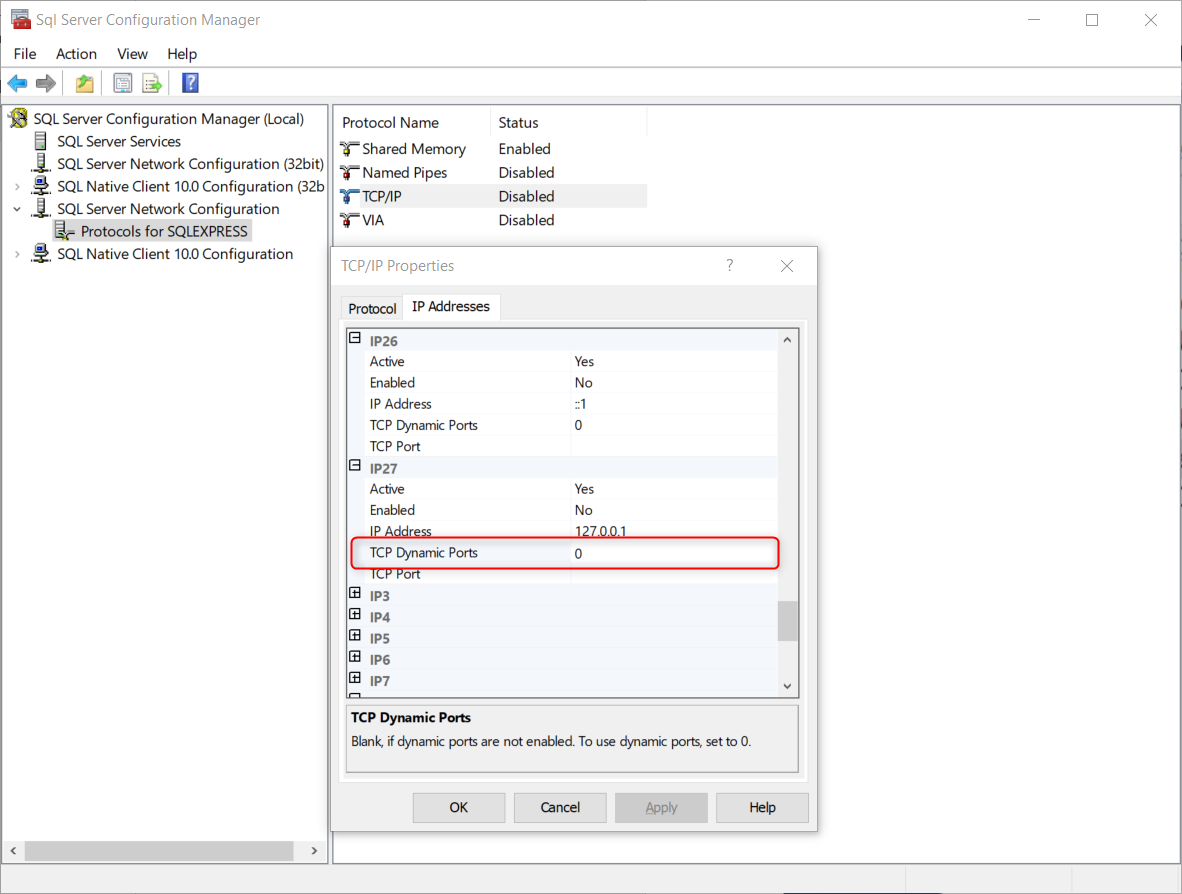The width and height of the screenshot is (1182, 894).
Task: Click the IP26 Active value Yes
Action: coord(584,362)
